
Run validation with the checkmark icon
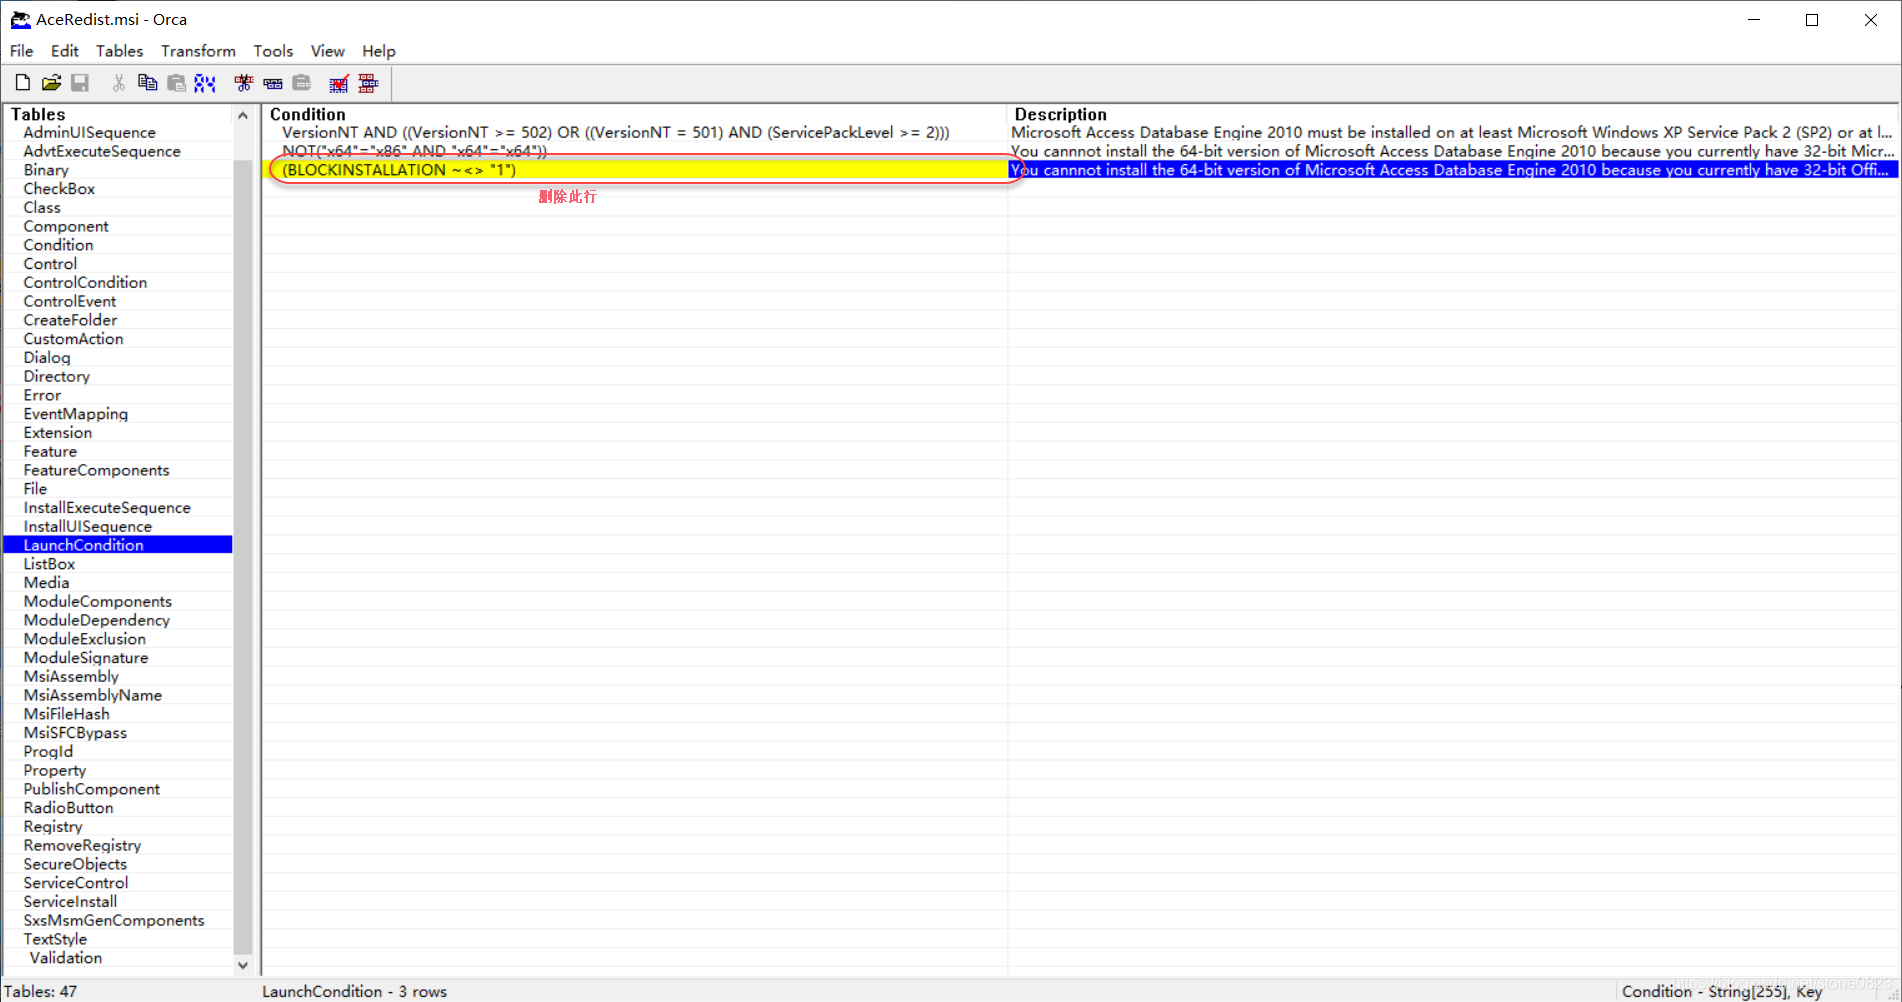339,83
